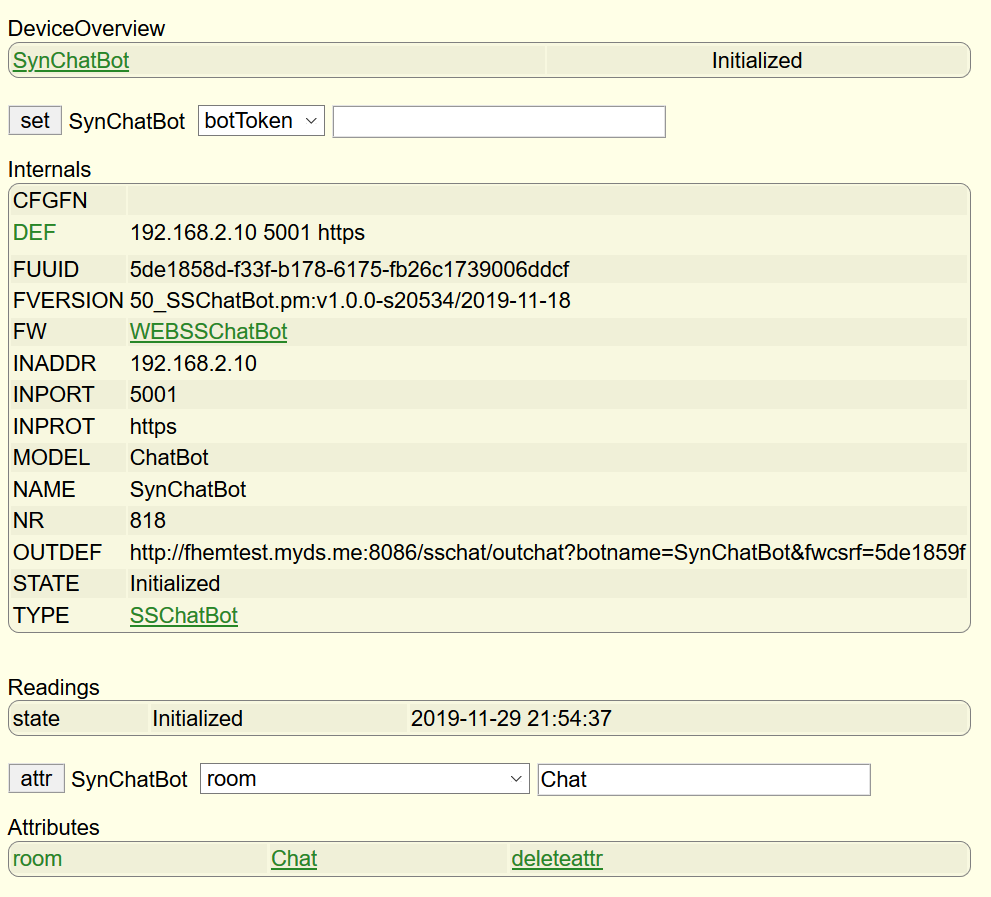This screenshot has height=897, width=991.
Task: Click the attr button
Action: tap(36, 779)
